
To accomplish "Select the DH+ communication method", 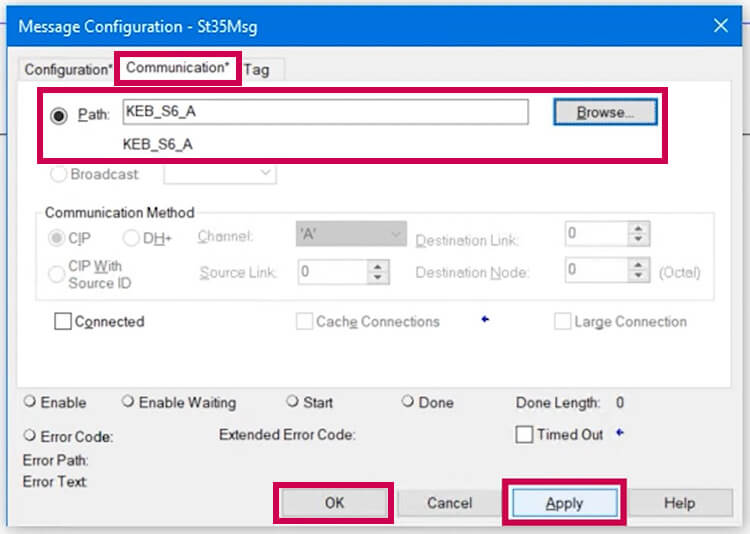I will [131, 238].
